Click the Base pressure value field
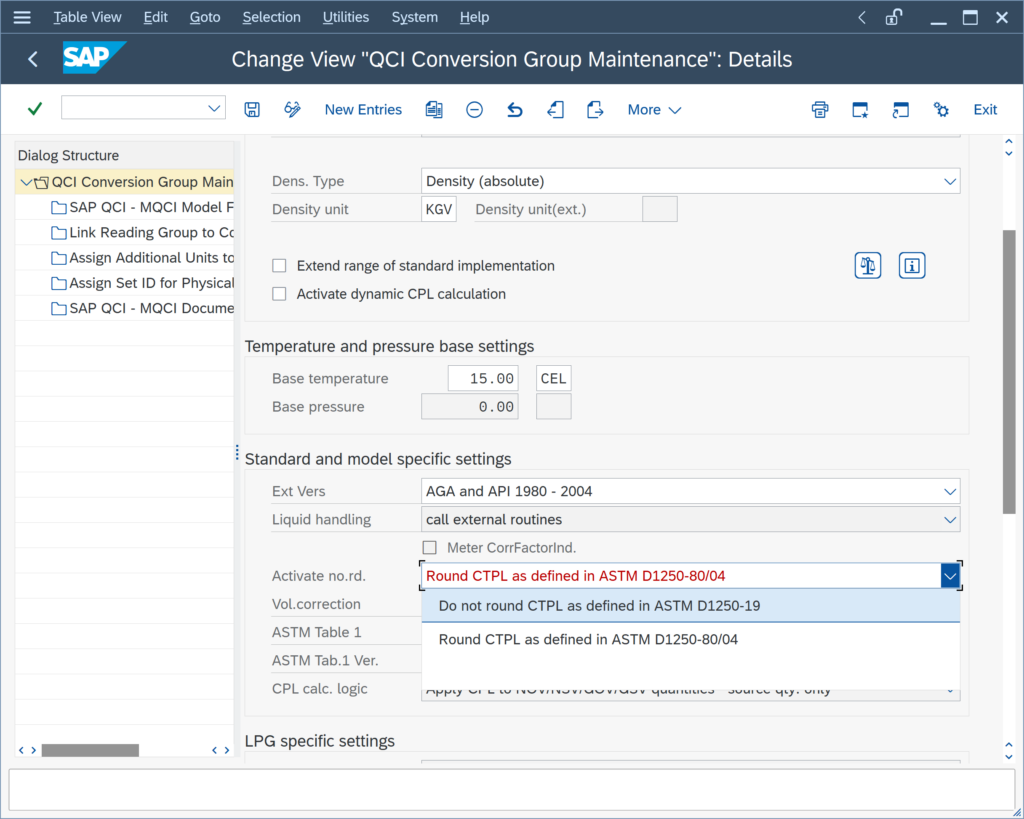This screenshot has width=1024, height=819. [x=470, y=406]
